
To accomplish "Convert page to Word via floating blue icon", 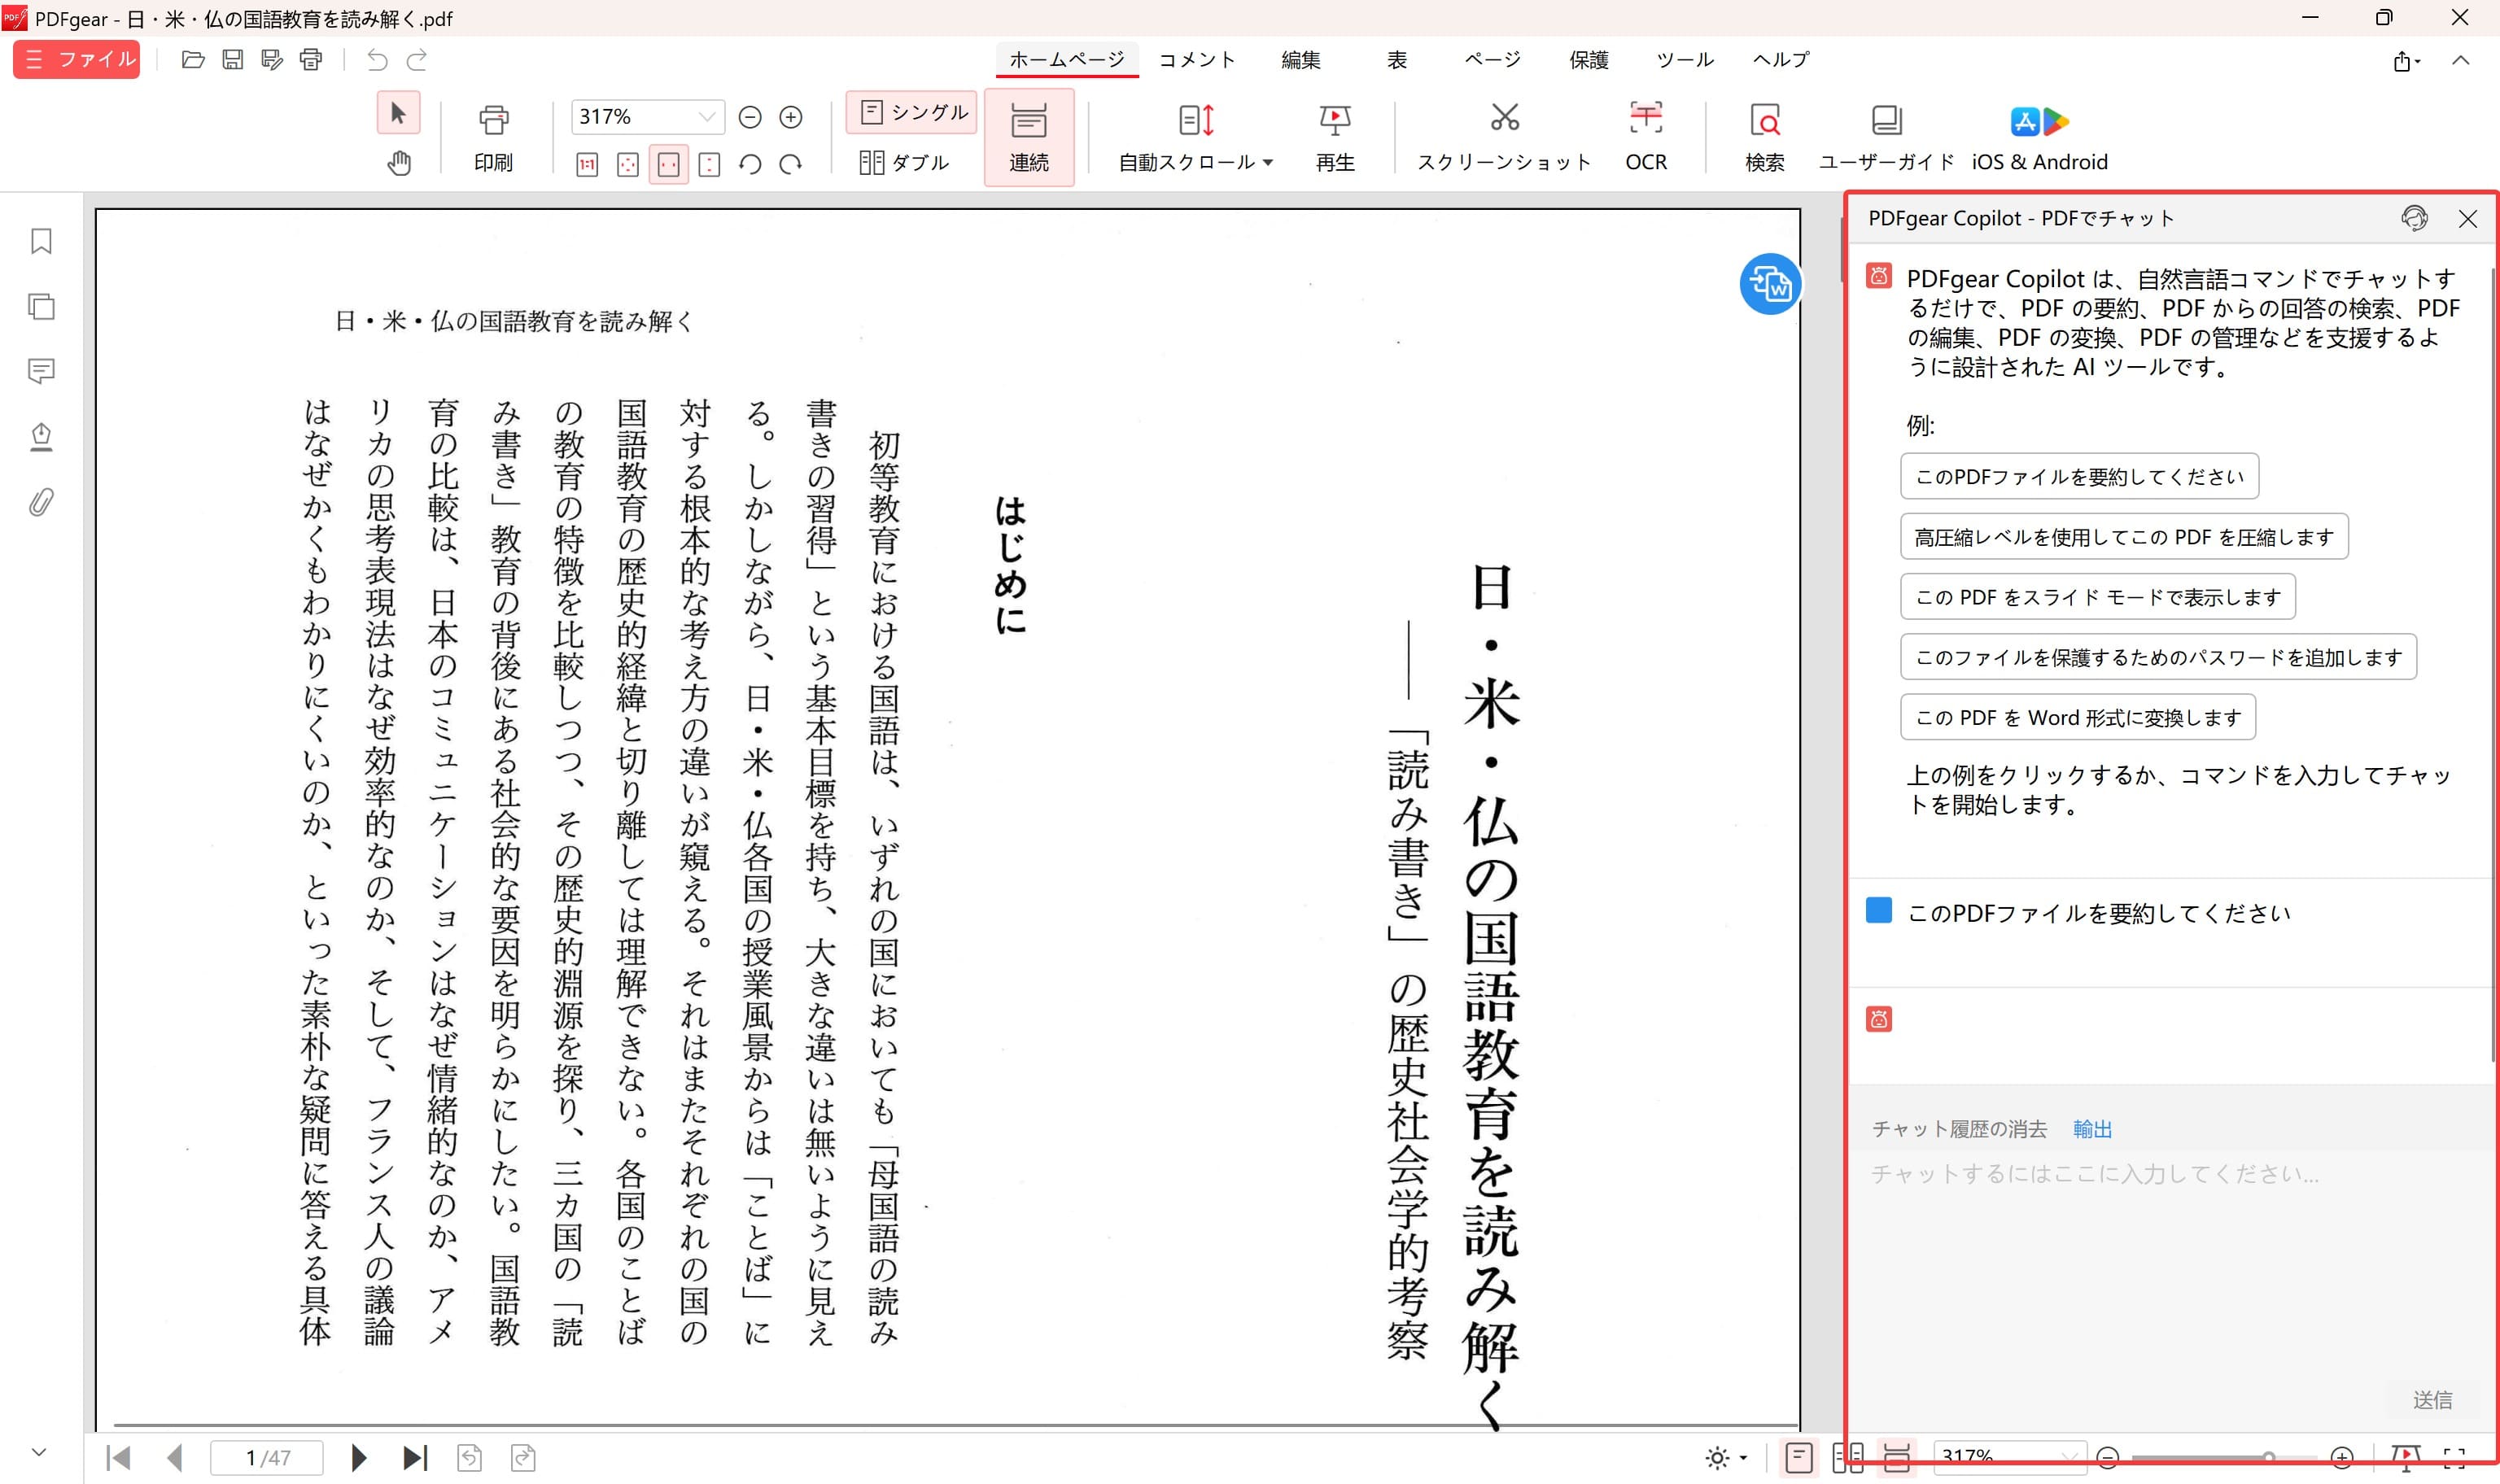I will click(1771, 285).
